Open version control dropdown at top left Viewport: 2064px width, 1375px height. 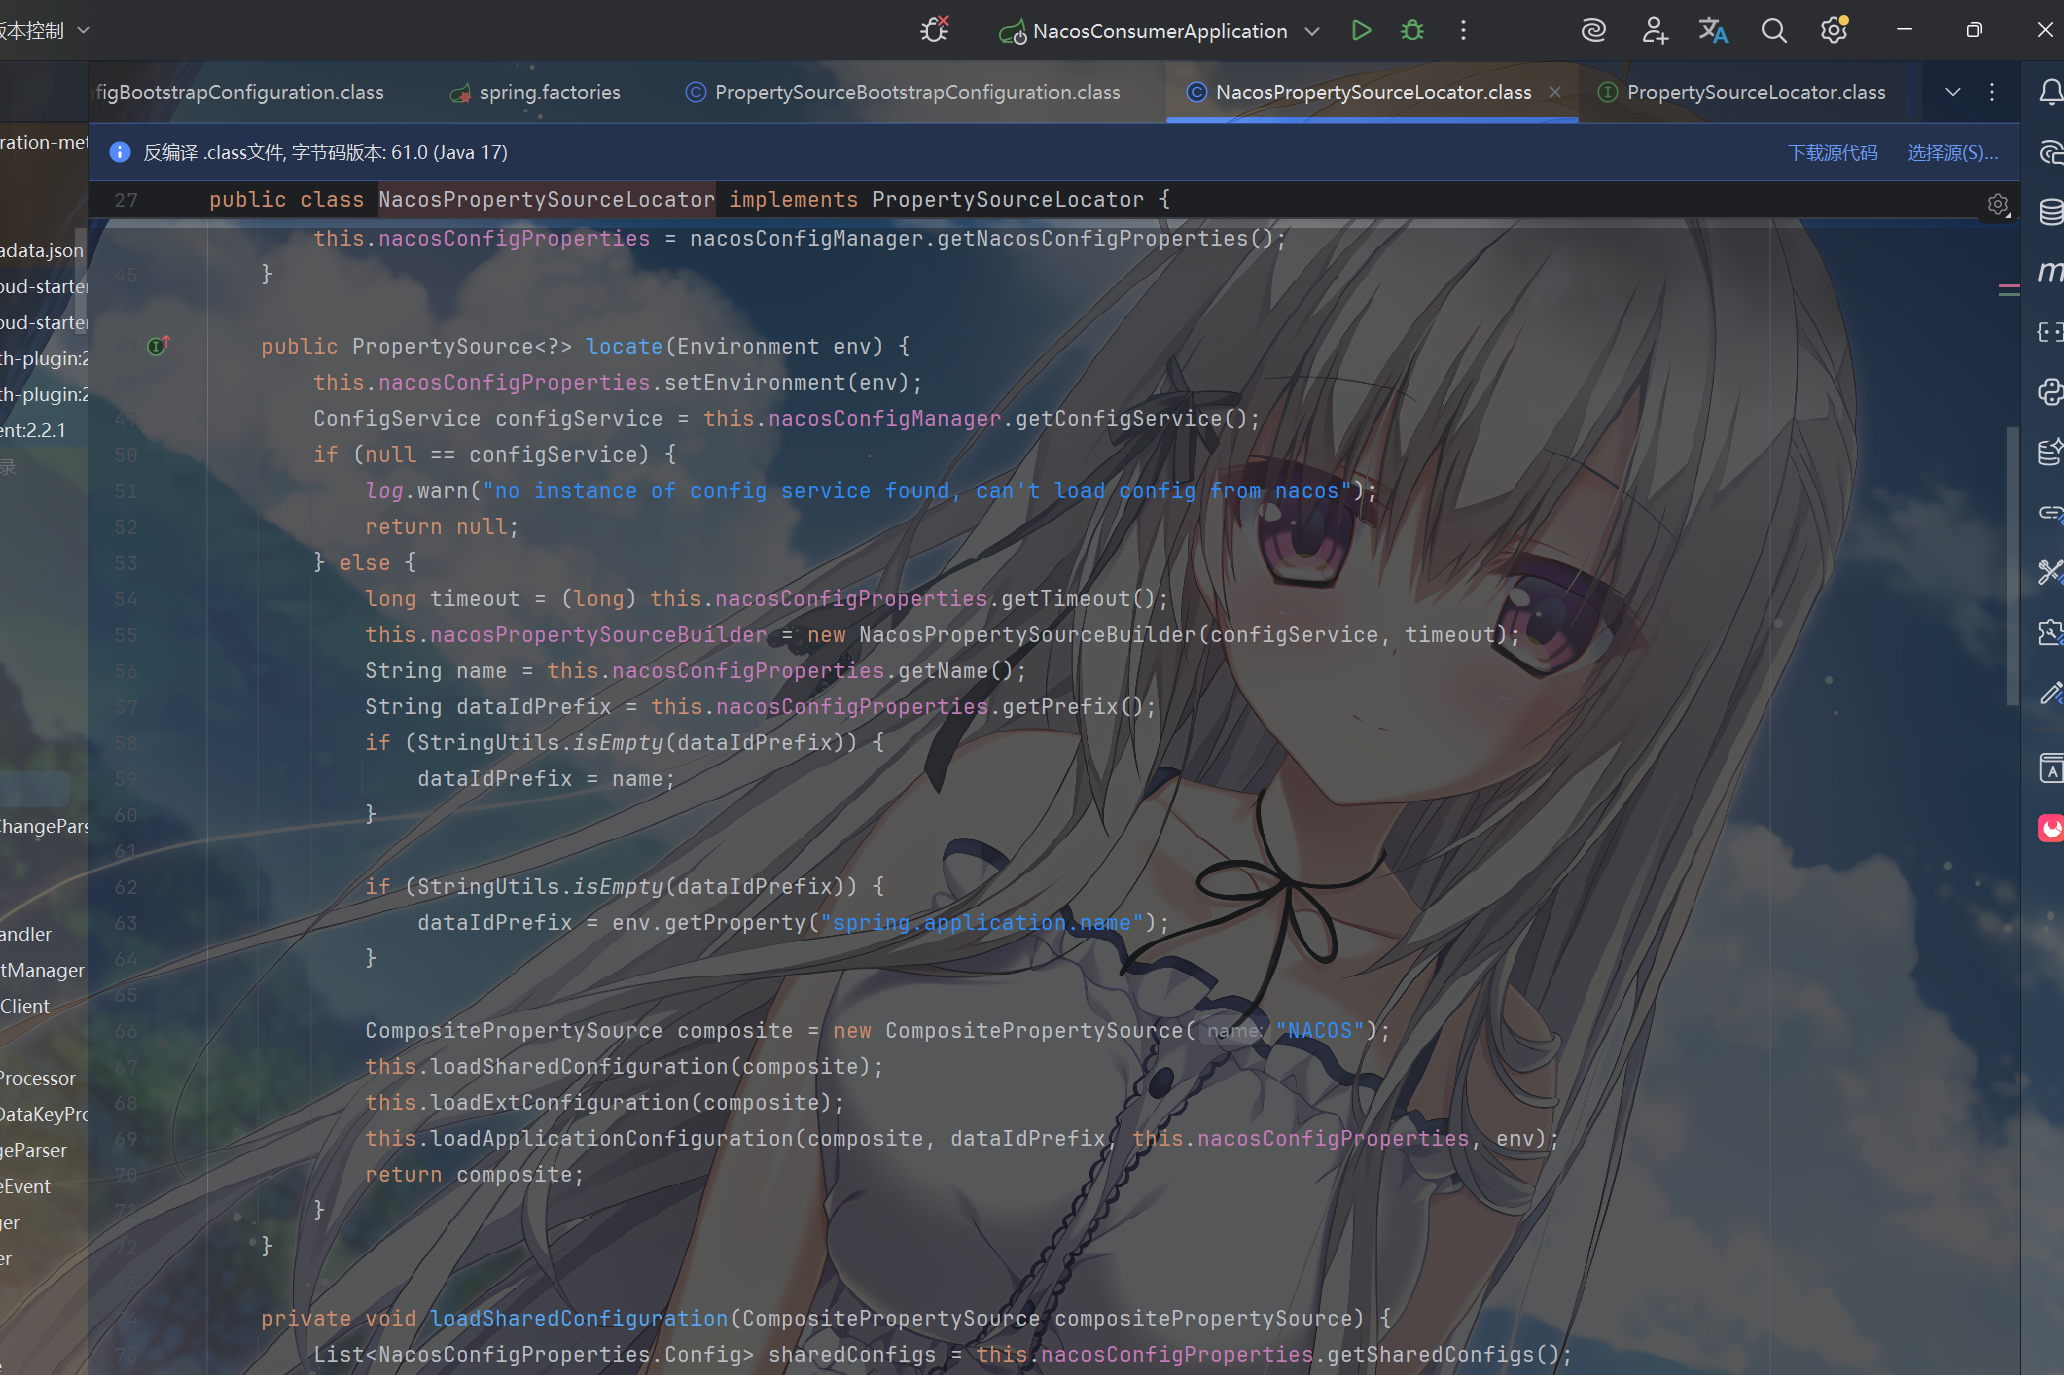pyautogui.click(x=44, y=30)
